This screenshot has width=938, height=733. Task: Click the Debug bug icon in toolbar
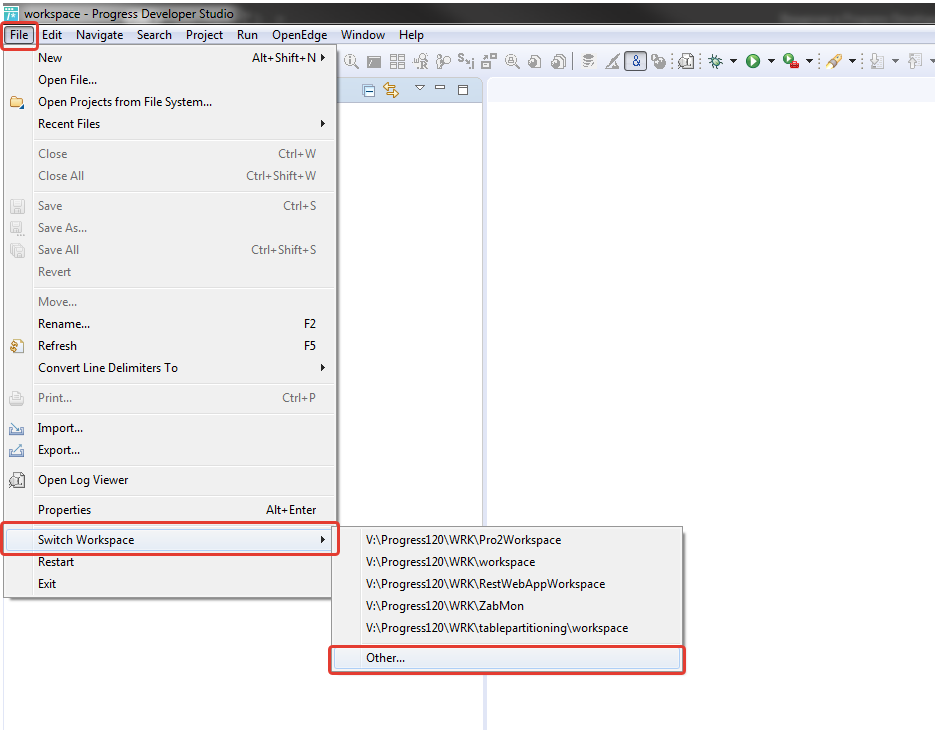[715, 61]
